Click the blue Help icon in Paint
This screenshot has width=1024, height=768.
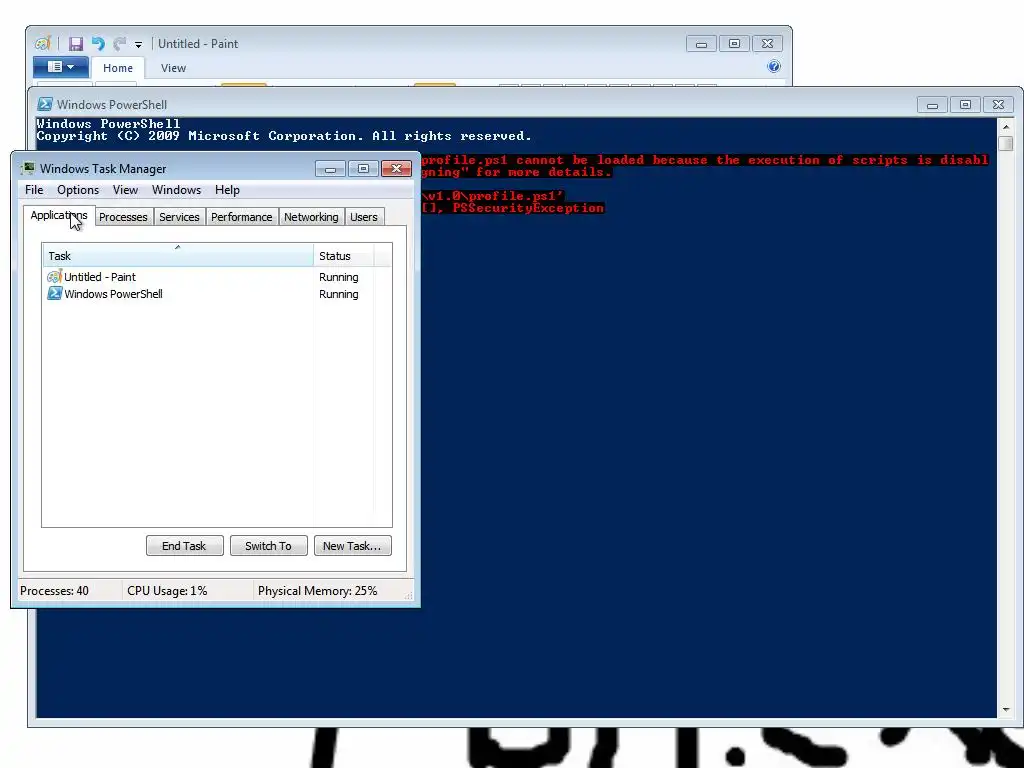click(774, 66)
